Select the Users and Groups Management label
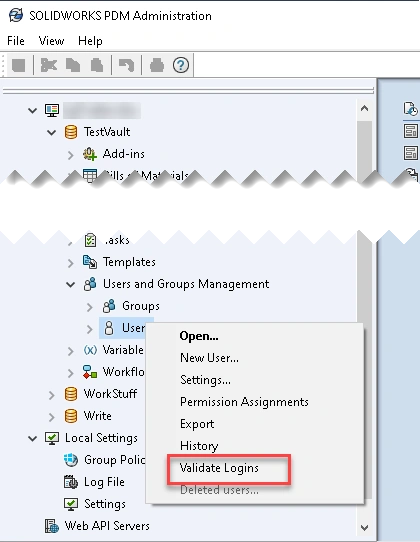The width and height of the screenshot is (420, 542). click(186, 284)
